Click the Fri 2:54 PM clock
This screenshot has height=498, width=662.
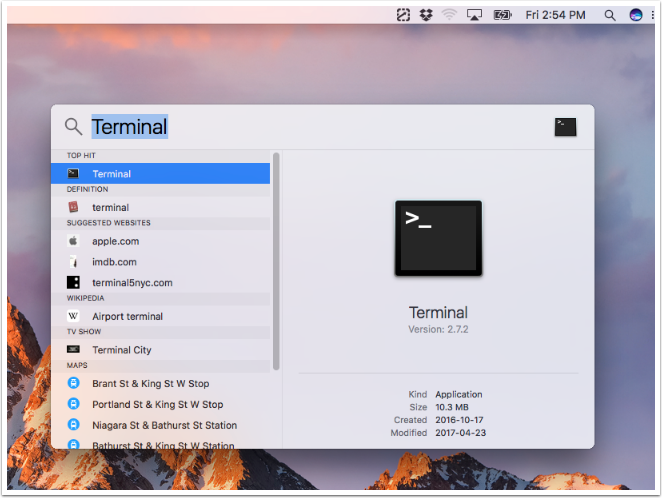click(x=555, y=15)
